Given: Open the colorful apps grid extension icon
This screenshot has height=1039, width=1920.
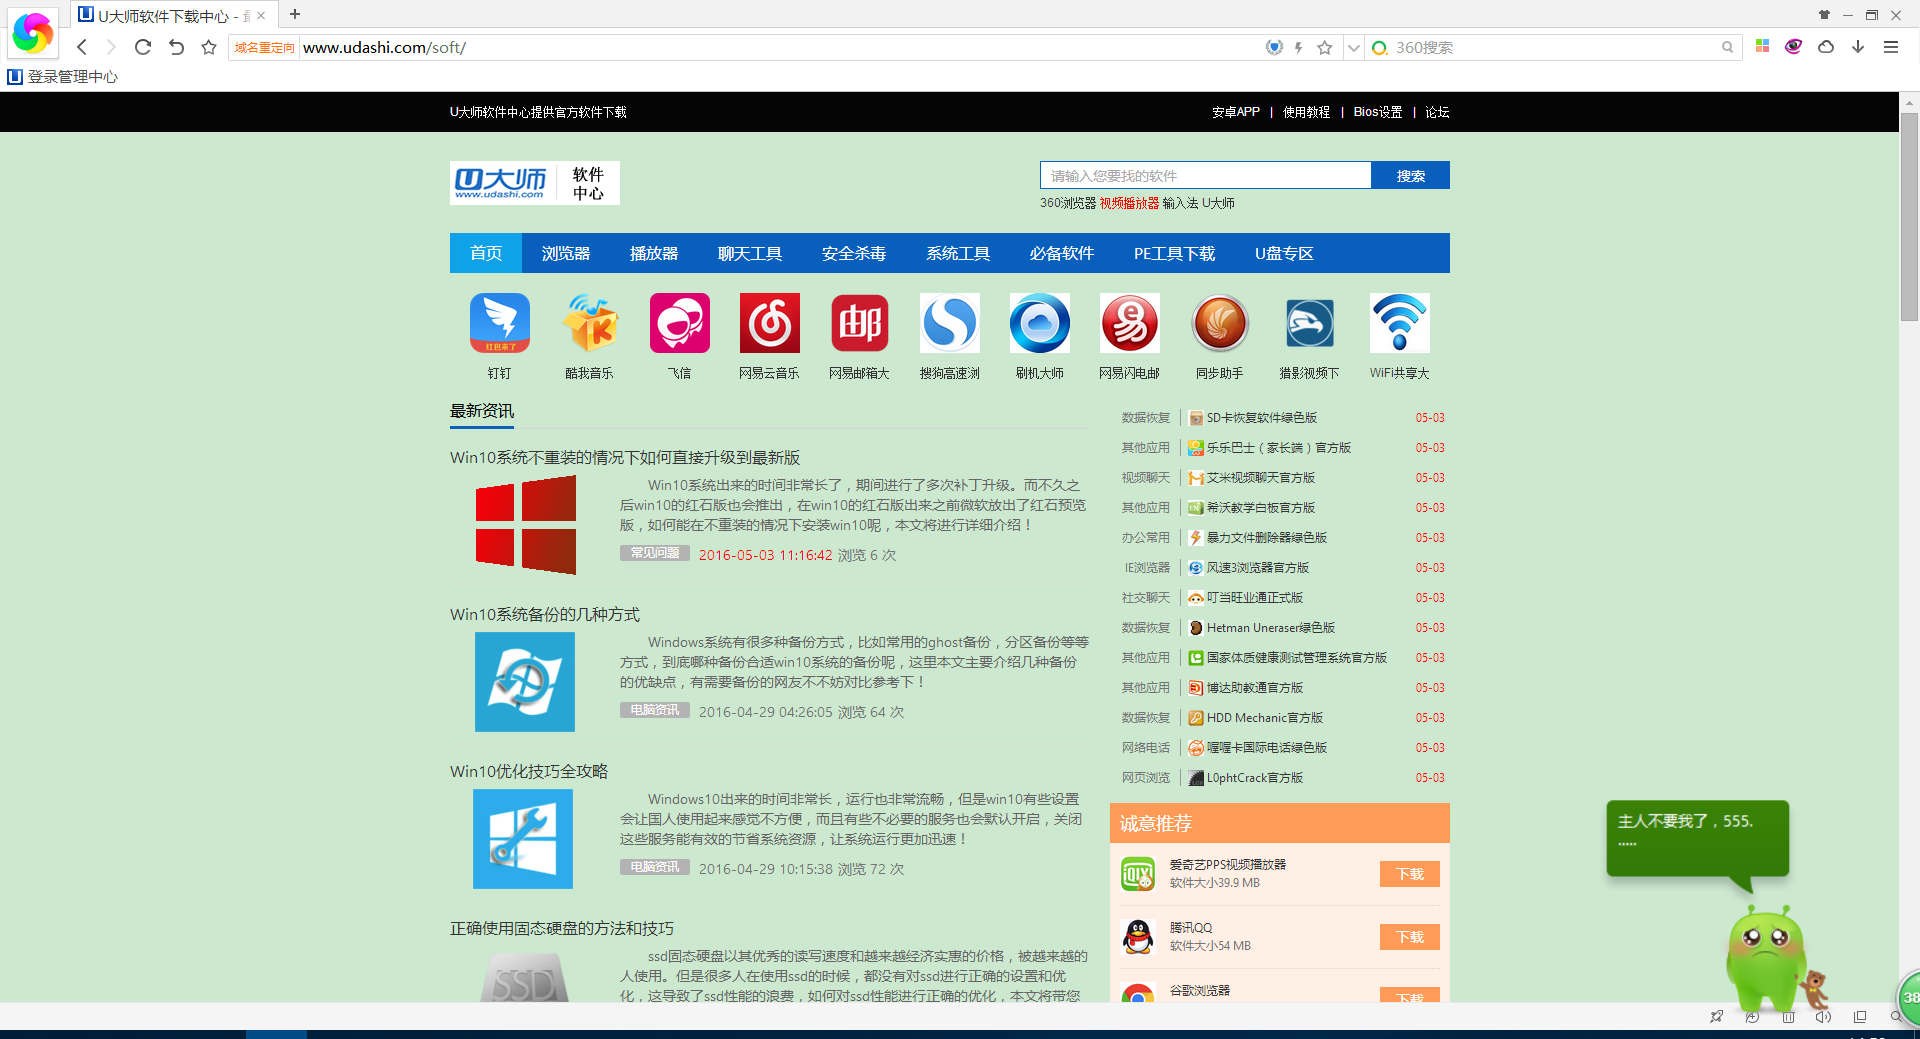Looking at the screenshot, I should coord(1762,46).
